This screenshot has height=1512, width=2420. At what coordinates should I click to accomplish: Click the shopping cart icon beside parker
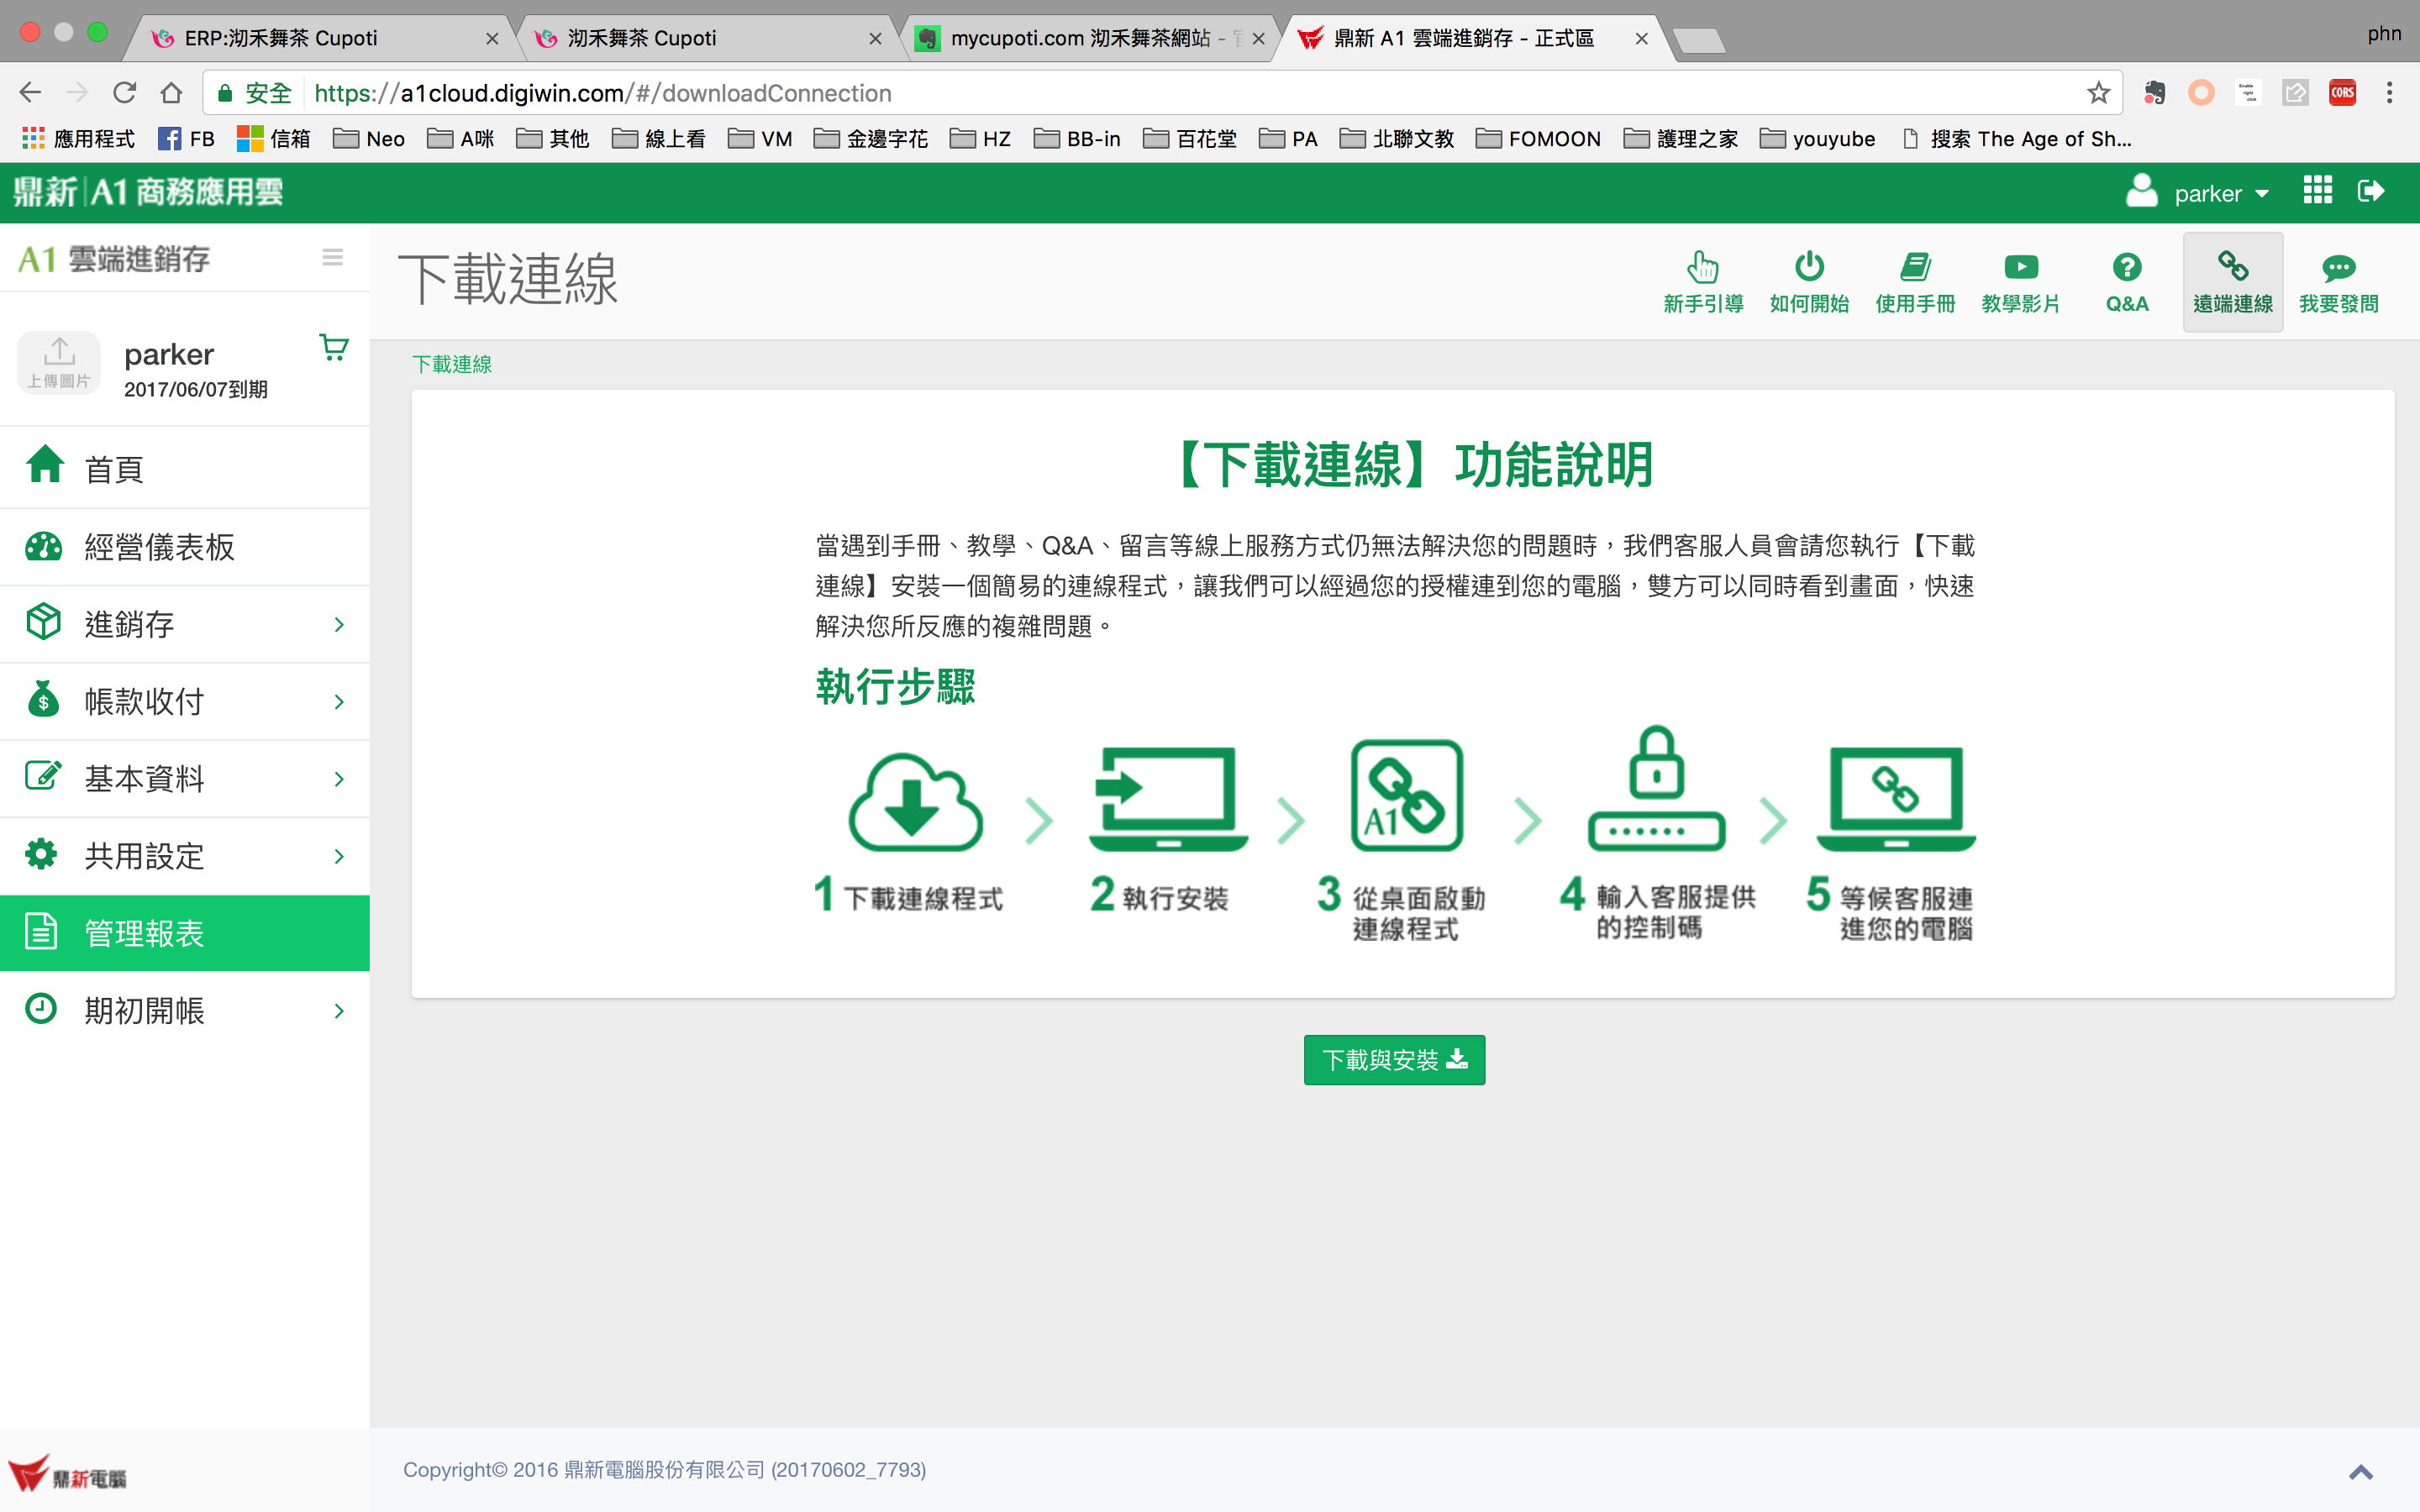334,347
